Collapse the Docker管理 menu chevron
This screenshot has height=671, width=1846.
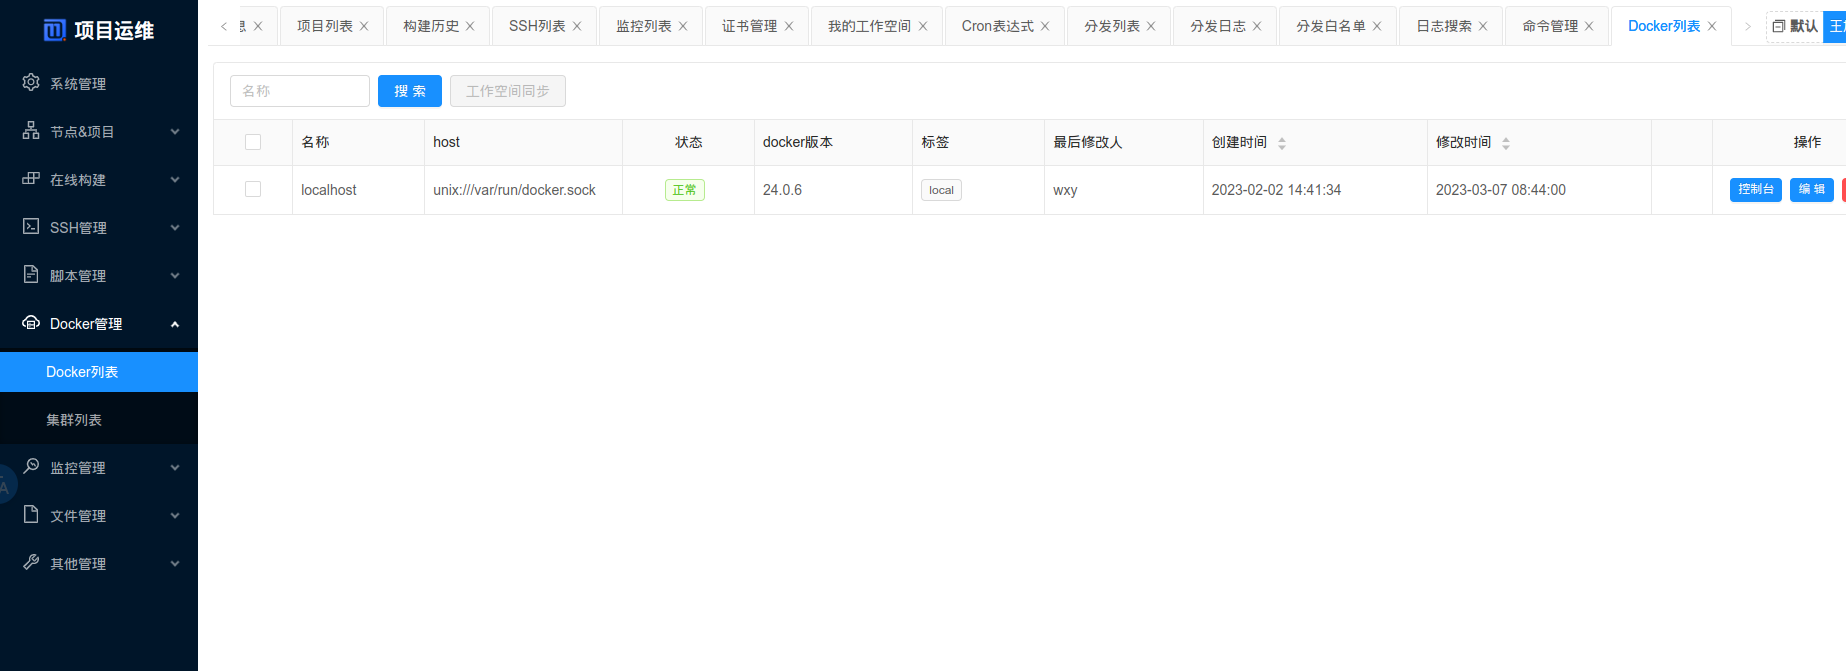click(x=175, y=324)
